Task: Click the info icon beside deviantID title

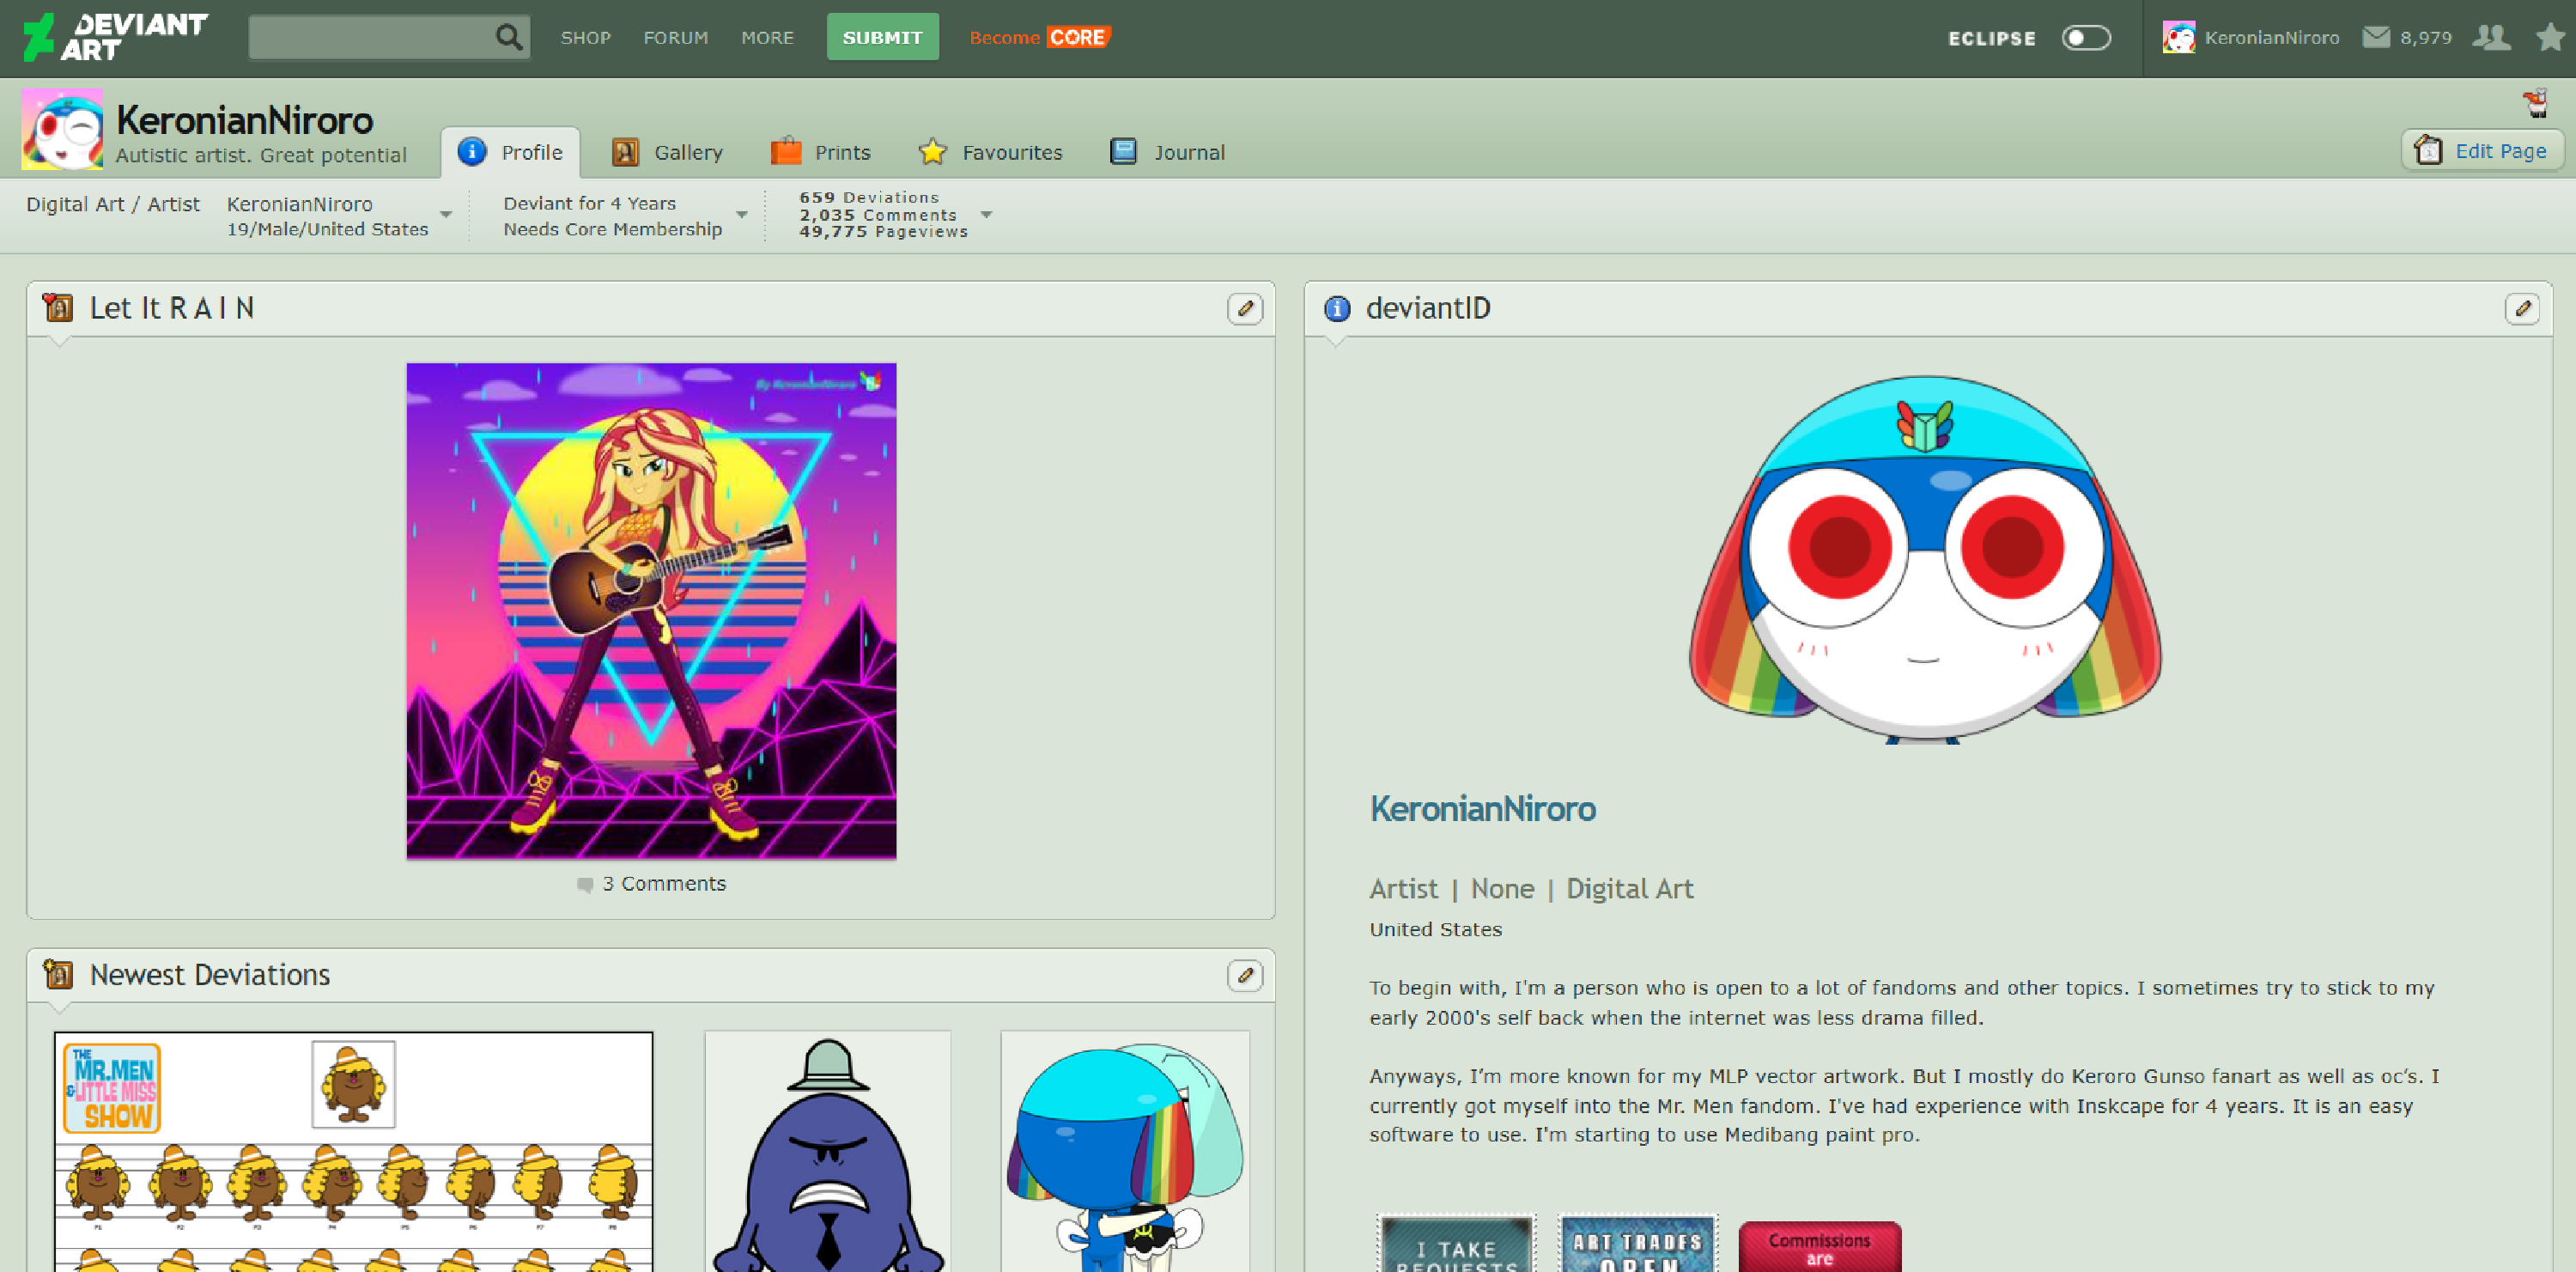Action: coord(1337,309)
